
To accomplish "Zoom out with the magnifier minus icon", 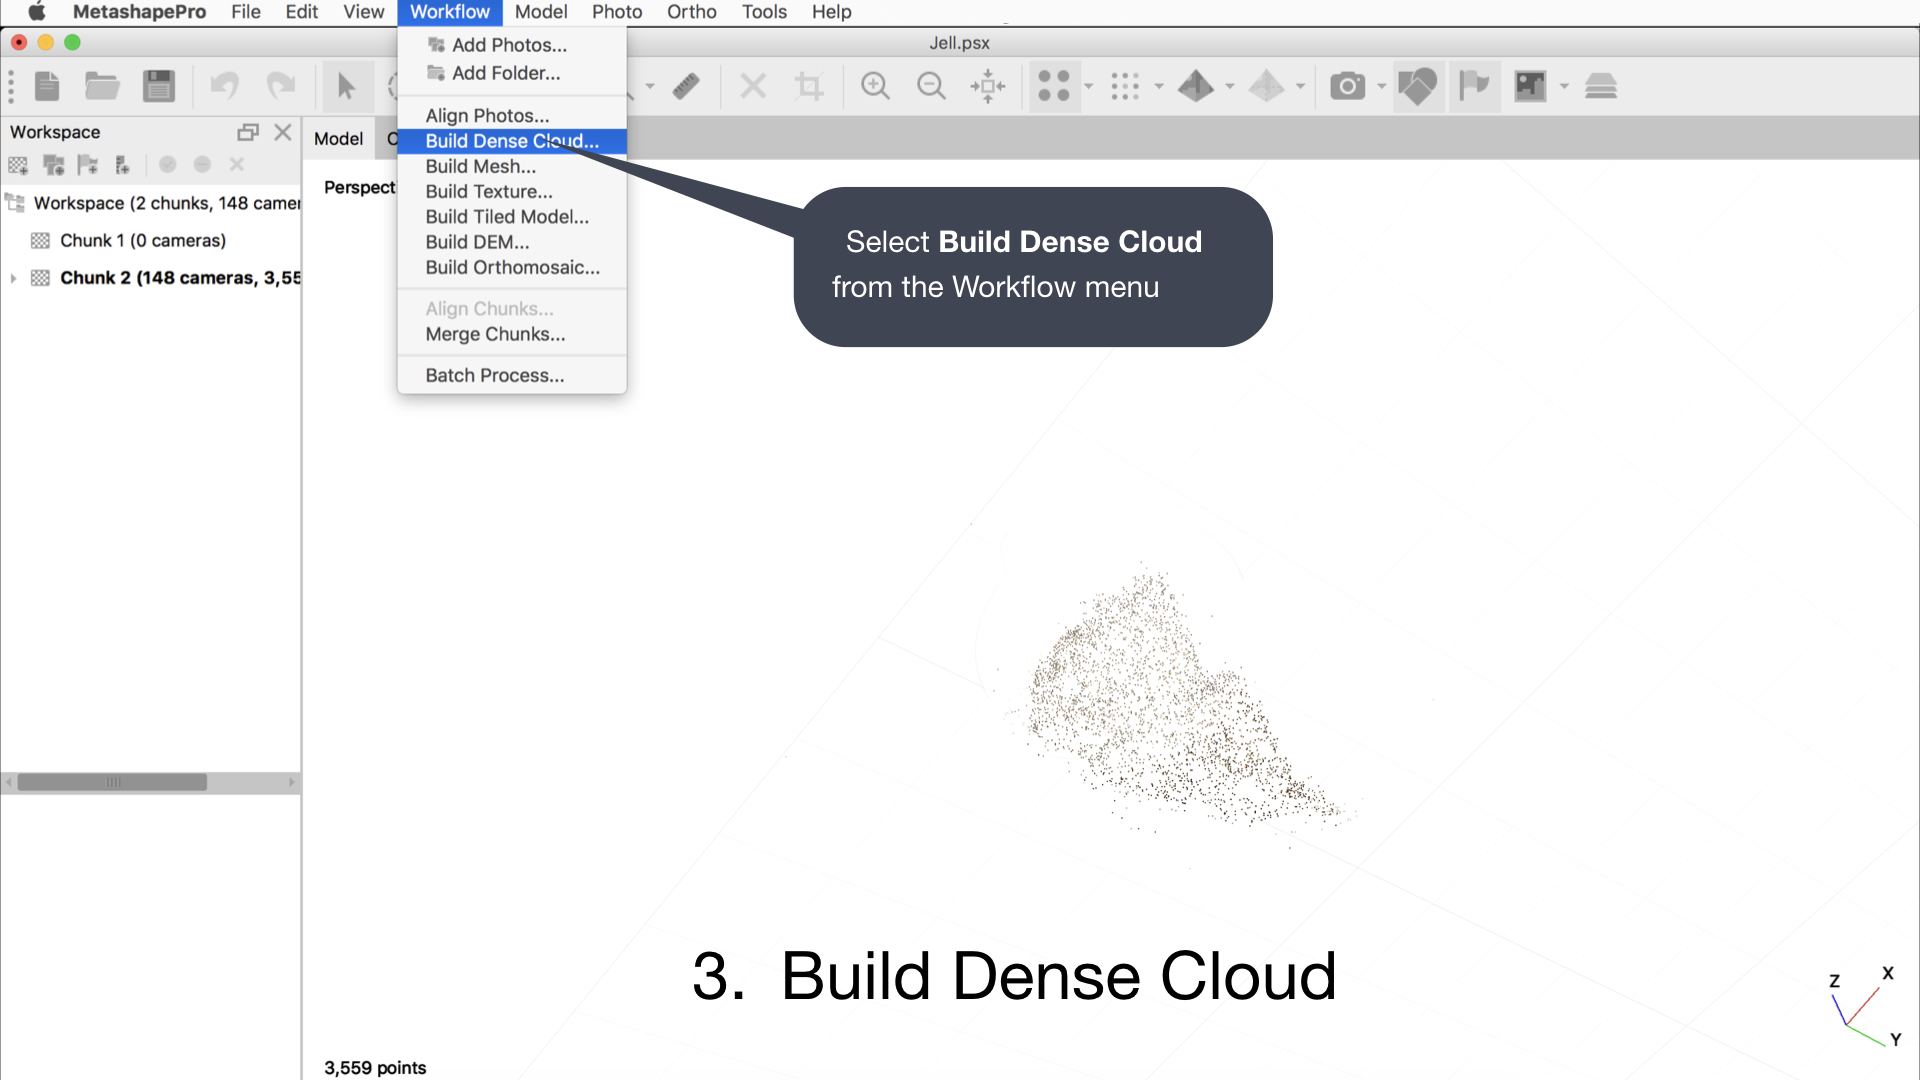I will [931, 86].
